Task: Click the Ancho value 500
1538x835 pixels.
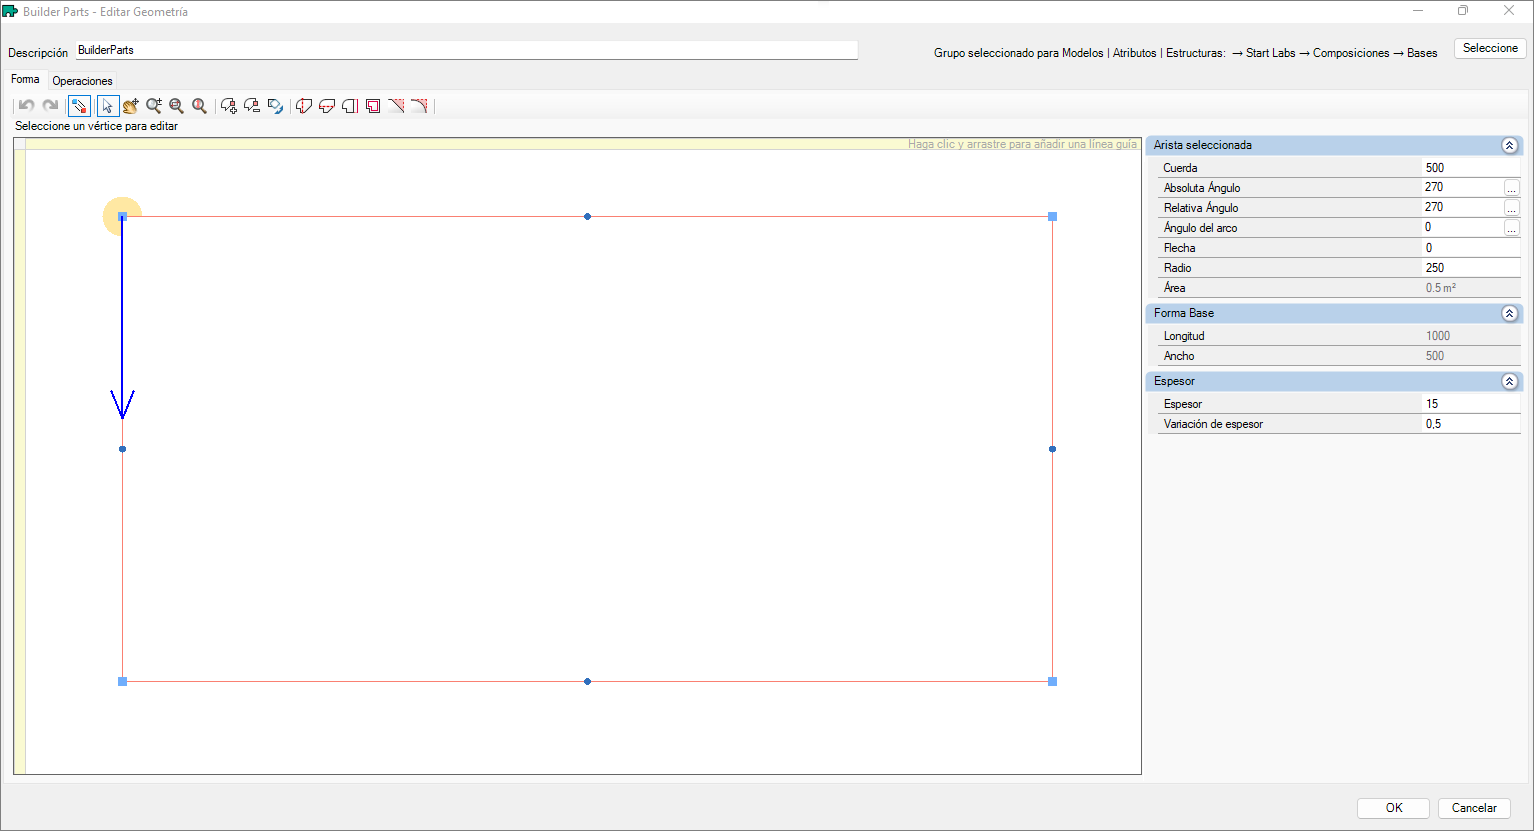Action: tap(1435, 356)
